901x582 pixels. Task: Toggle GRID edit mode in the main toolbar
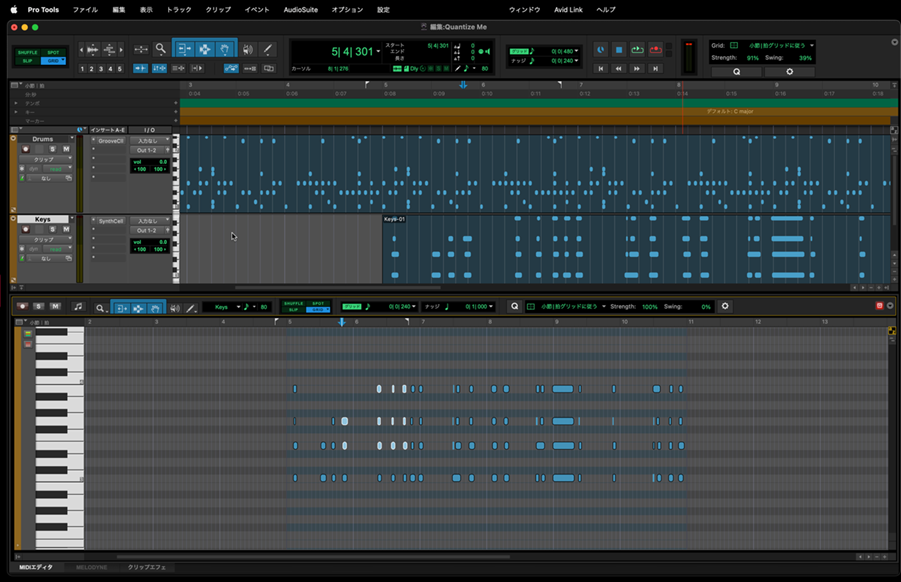[x=53, y=60]
